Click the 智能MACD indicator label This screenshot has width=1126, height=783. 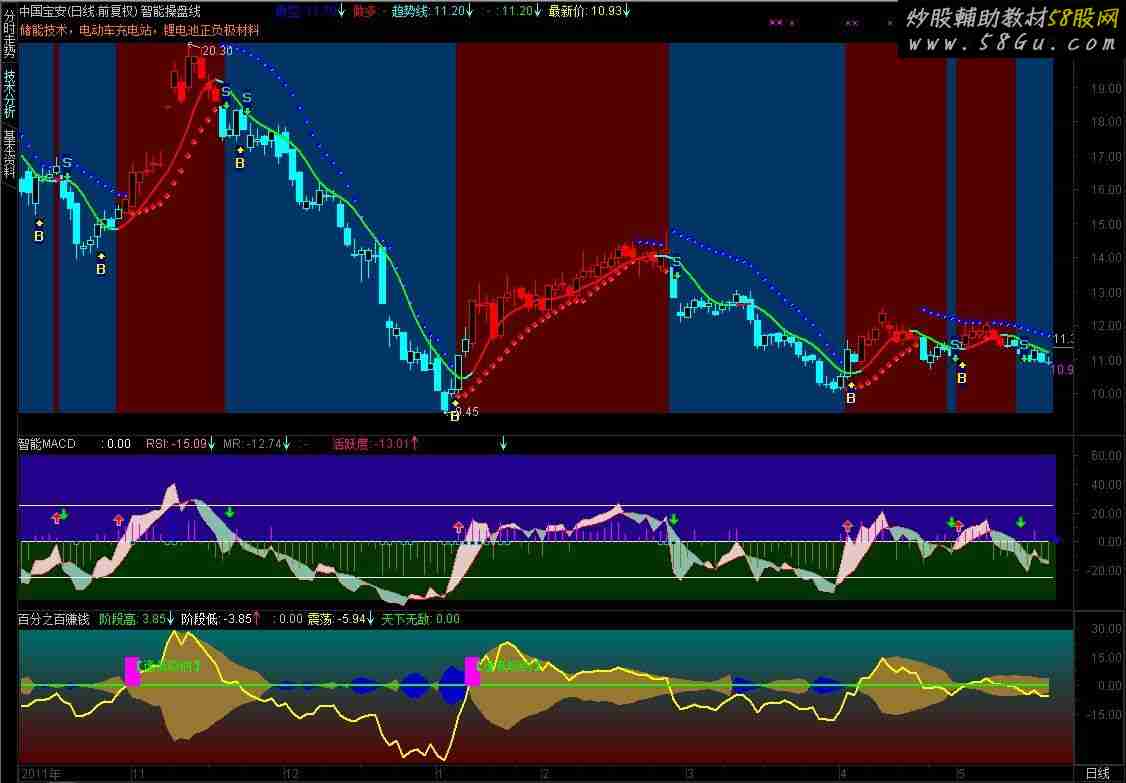tap(46, 444)
